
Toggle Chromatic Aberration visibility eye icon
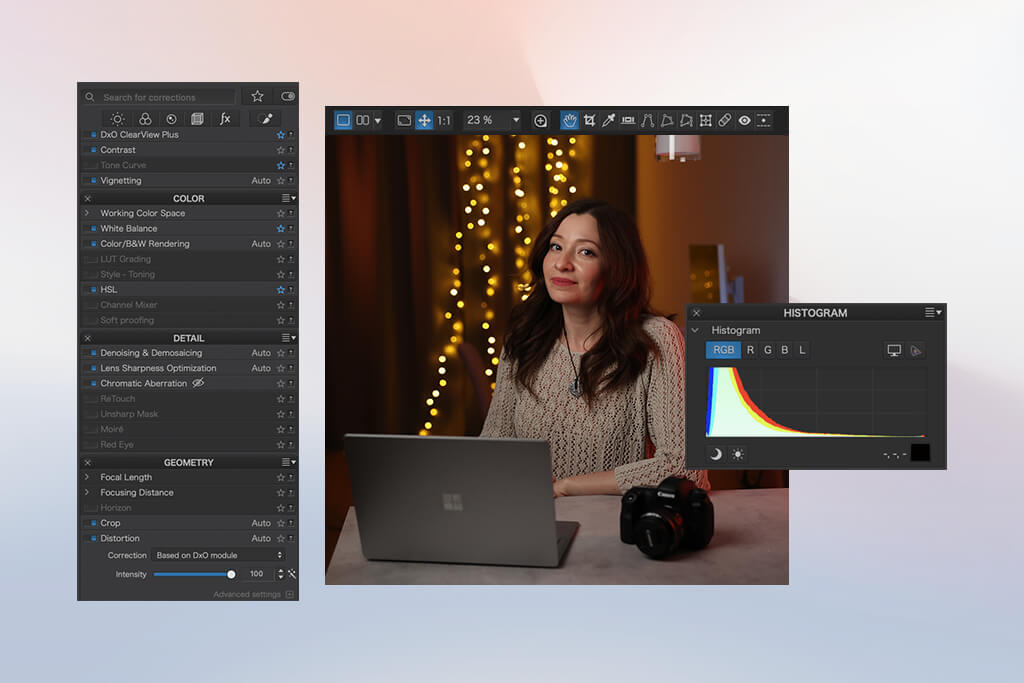tap(198, 383)
